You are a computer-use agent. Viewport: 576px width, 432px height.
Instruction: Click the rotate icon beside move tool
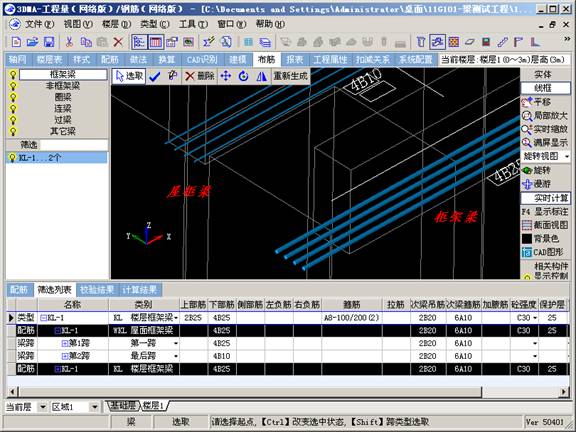pyautogui.click(x=243, y=76)
